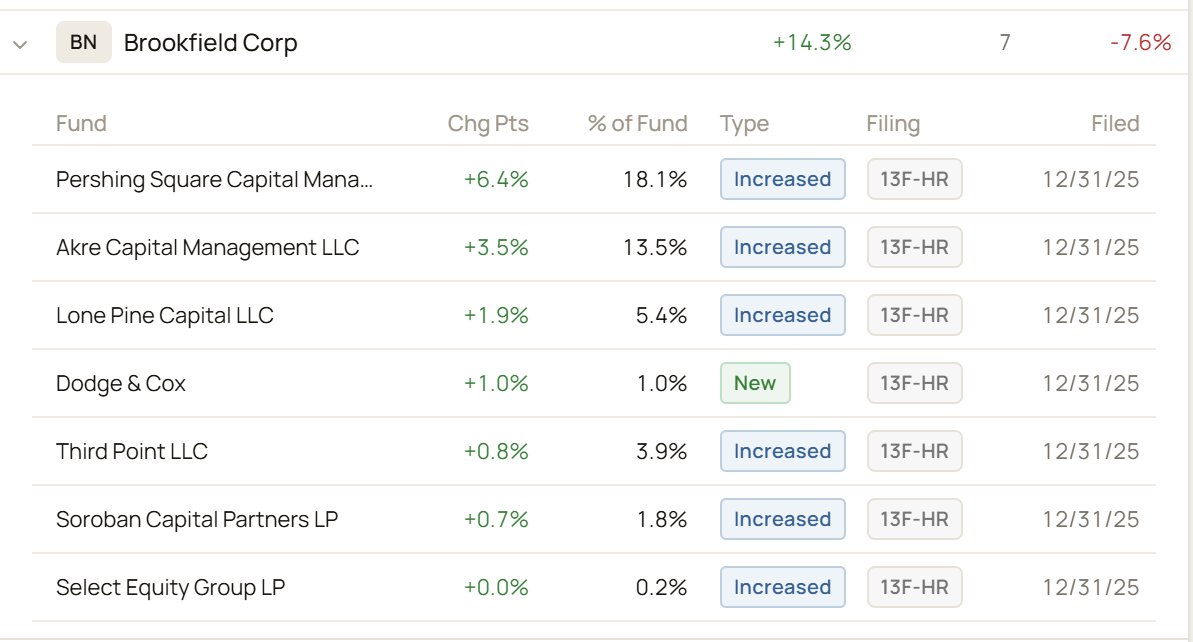
Task: Open the Brookfield Corp company name
Action: pos(211,43)
